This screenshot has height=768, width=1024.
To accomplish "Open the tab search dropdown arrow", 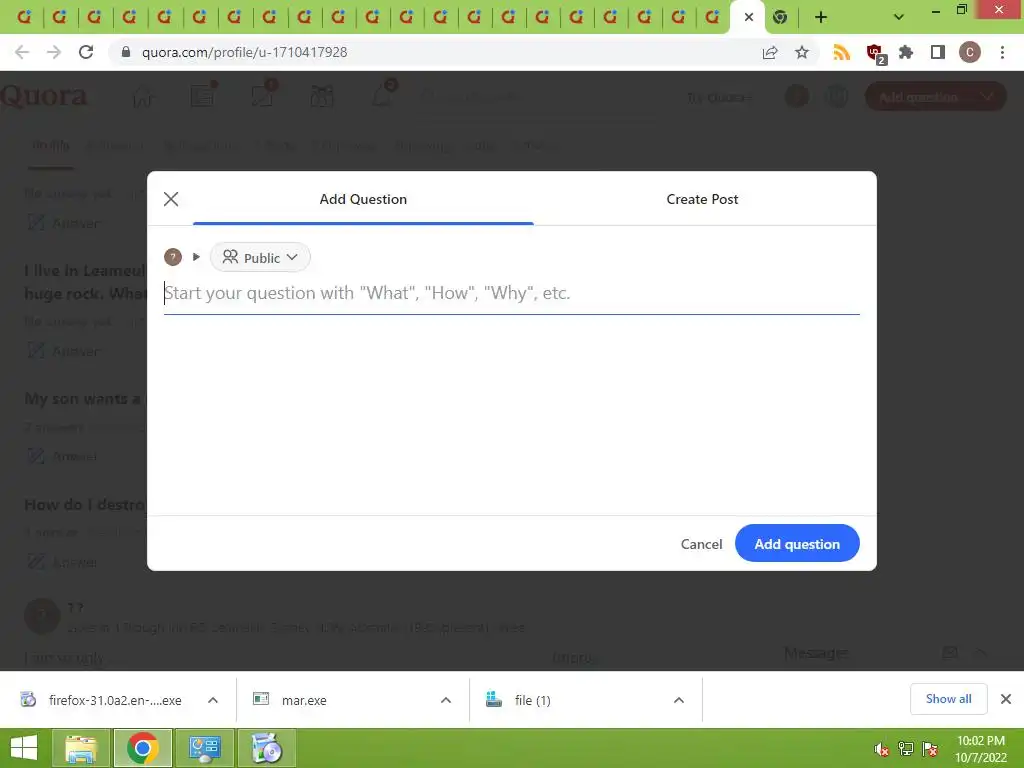I will [899, 17].
